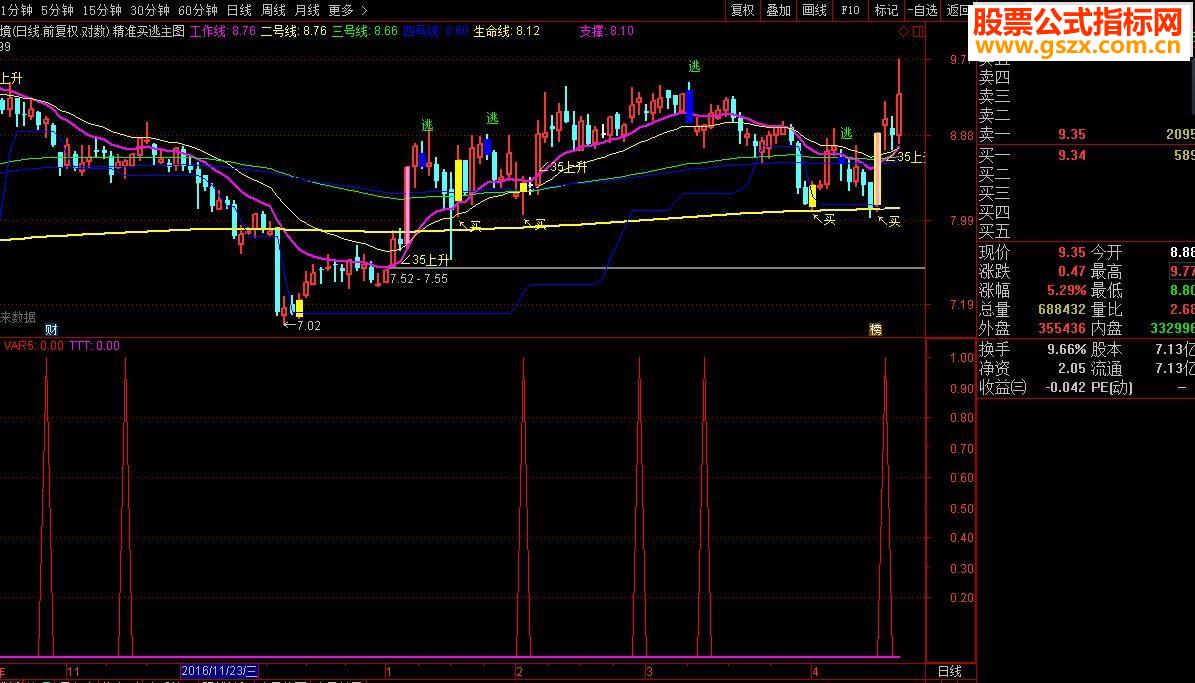This screenshot has width=1195, height=683.
Task: Switch to the 1分钟 period tab
Action: (x=16, y=10)
